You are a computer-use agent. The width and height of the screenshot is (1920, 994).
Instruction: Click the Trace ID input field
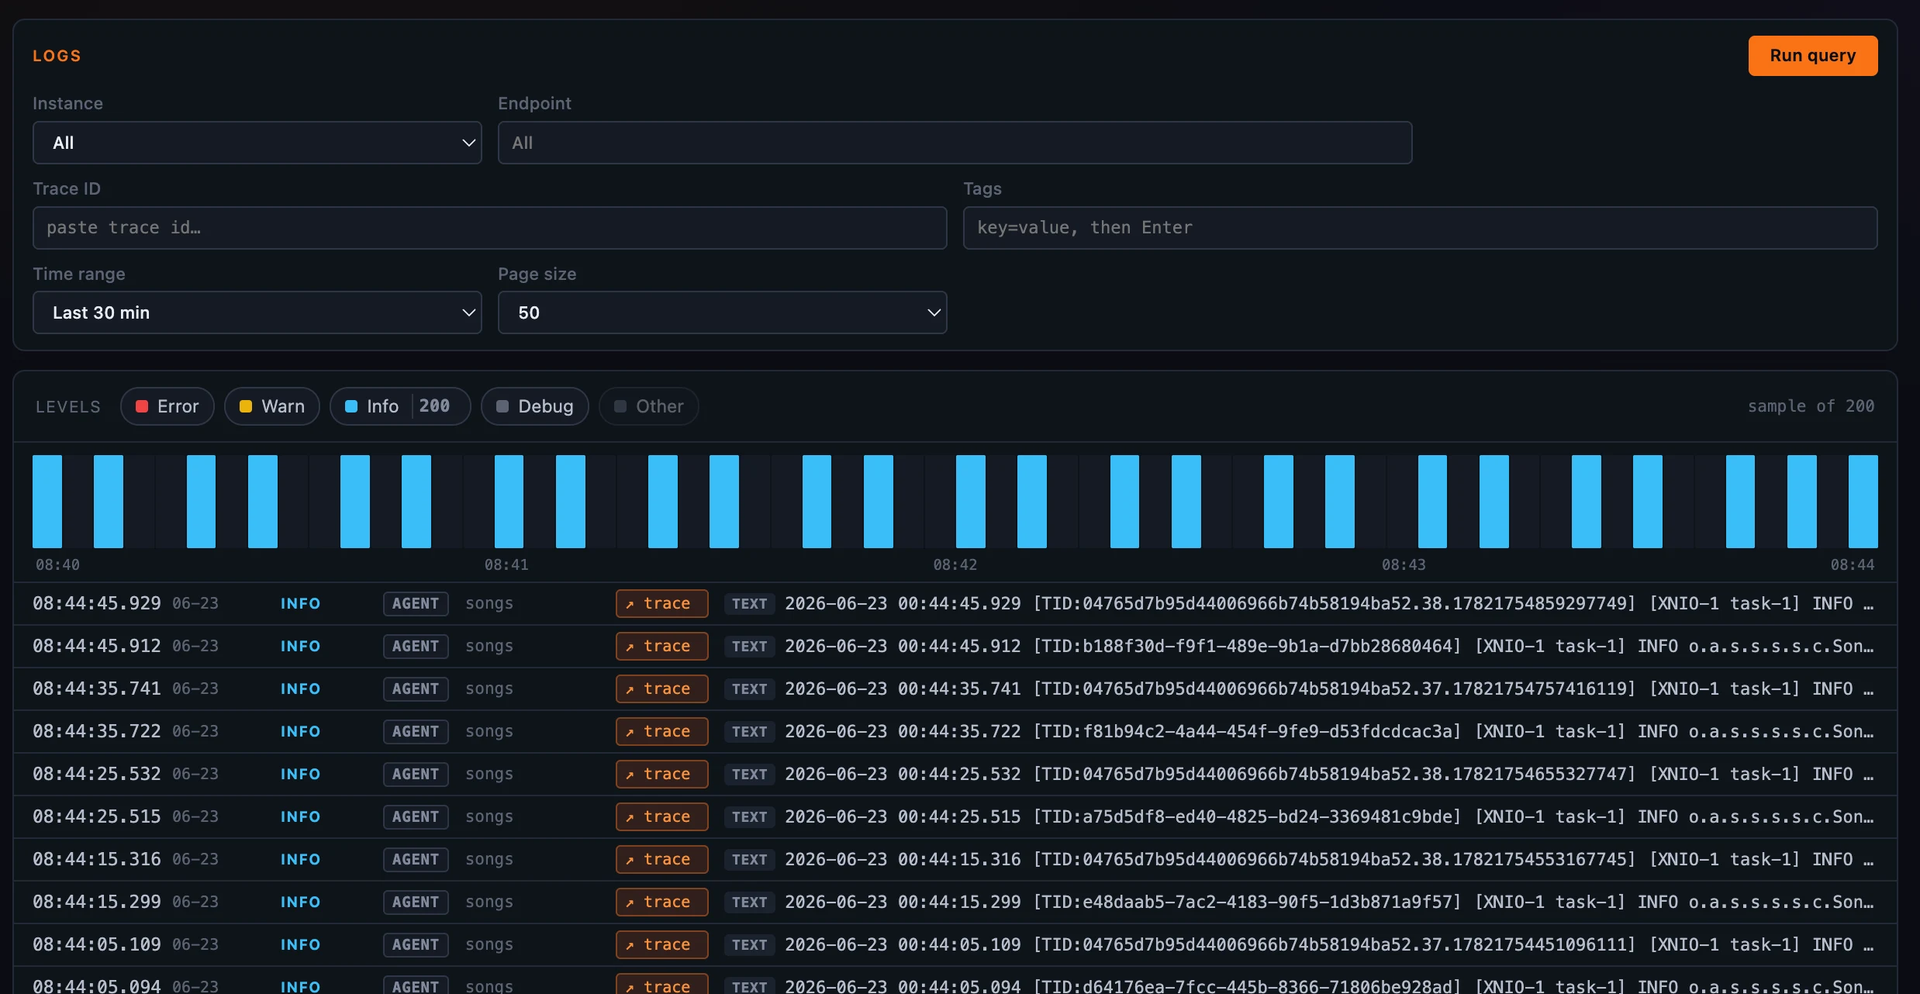click(x=490, y=228)
